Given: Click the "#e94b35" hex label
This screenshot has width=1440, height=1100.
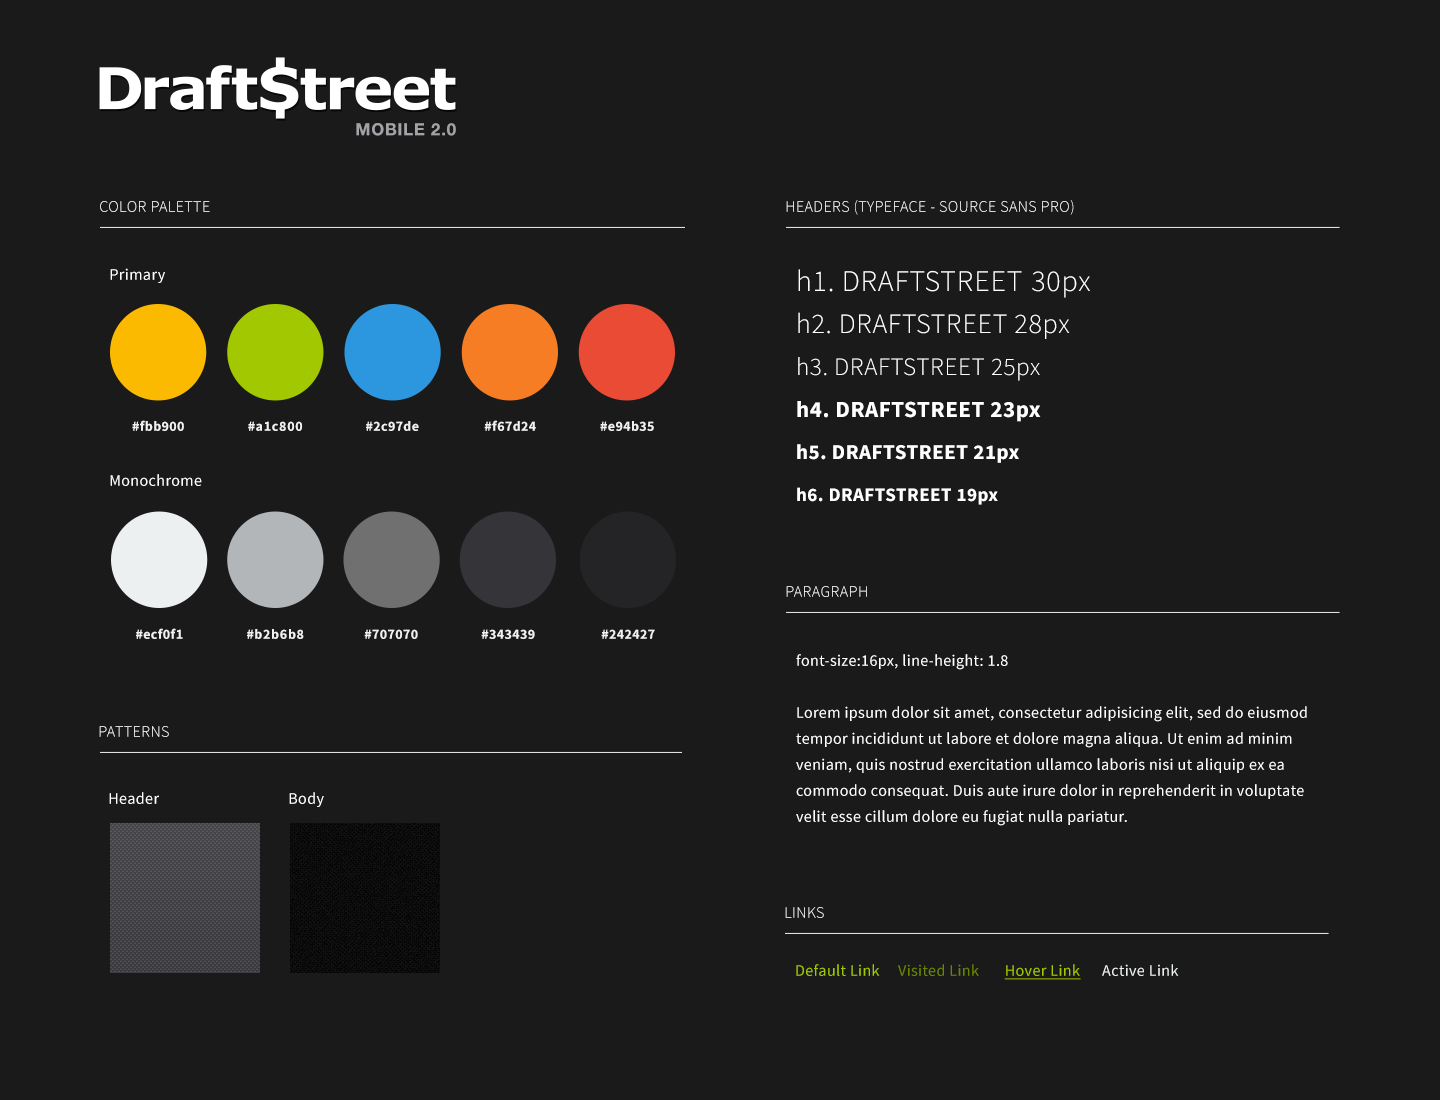Looking at the screenshot, I should 627,426.
